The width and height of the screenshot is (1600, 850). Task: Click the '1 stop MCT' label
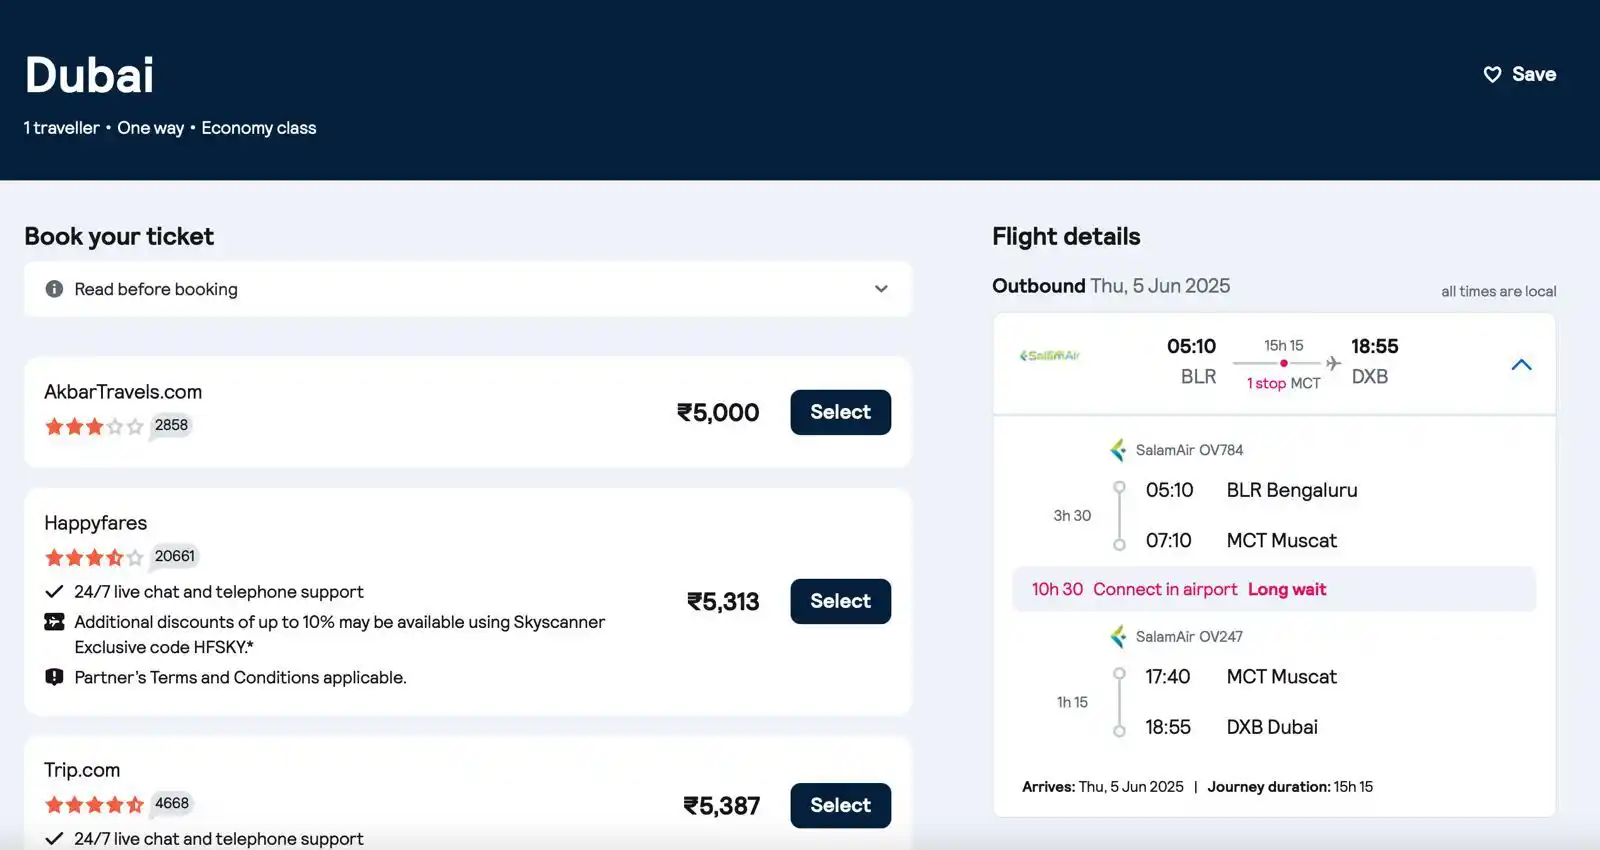(x=1283, y=383)
